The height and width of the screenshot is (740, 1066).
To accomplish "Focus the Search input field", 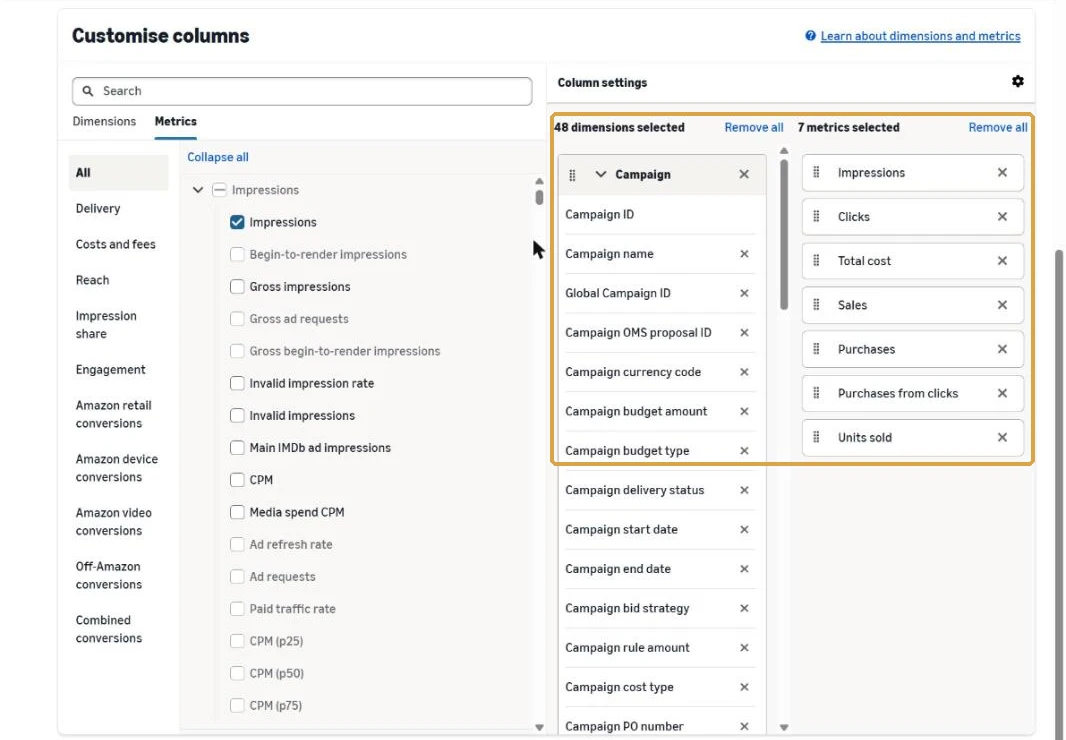I will (302, 91).
